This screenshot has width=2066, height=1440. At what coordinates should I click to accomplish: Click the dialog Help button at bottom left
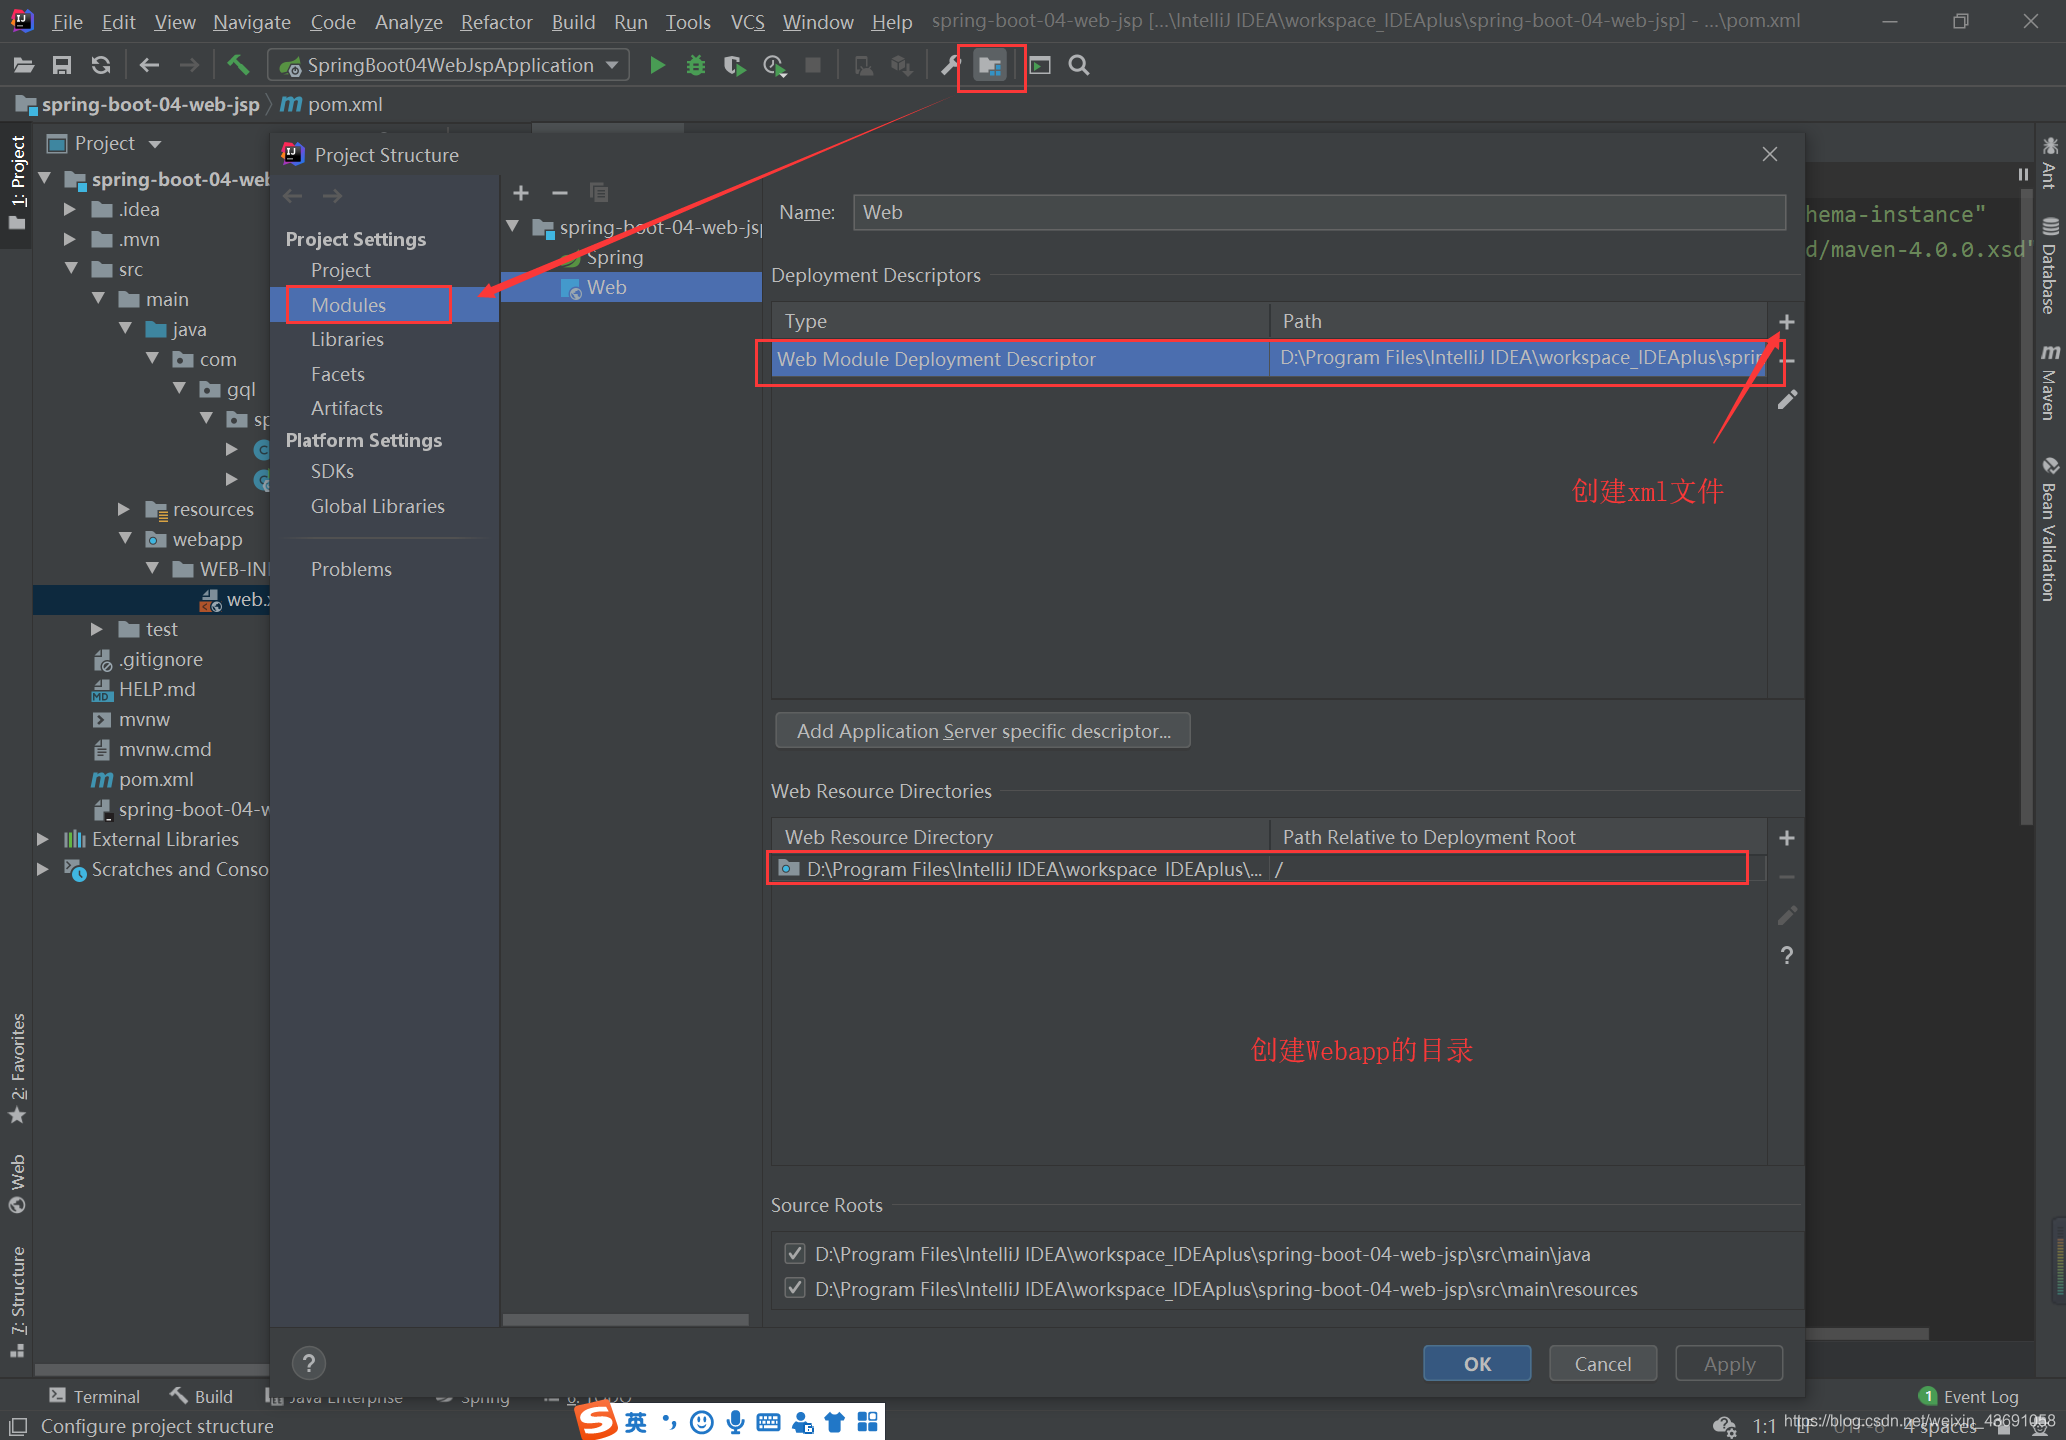click(x=309, y=1363)
